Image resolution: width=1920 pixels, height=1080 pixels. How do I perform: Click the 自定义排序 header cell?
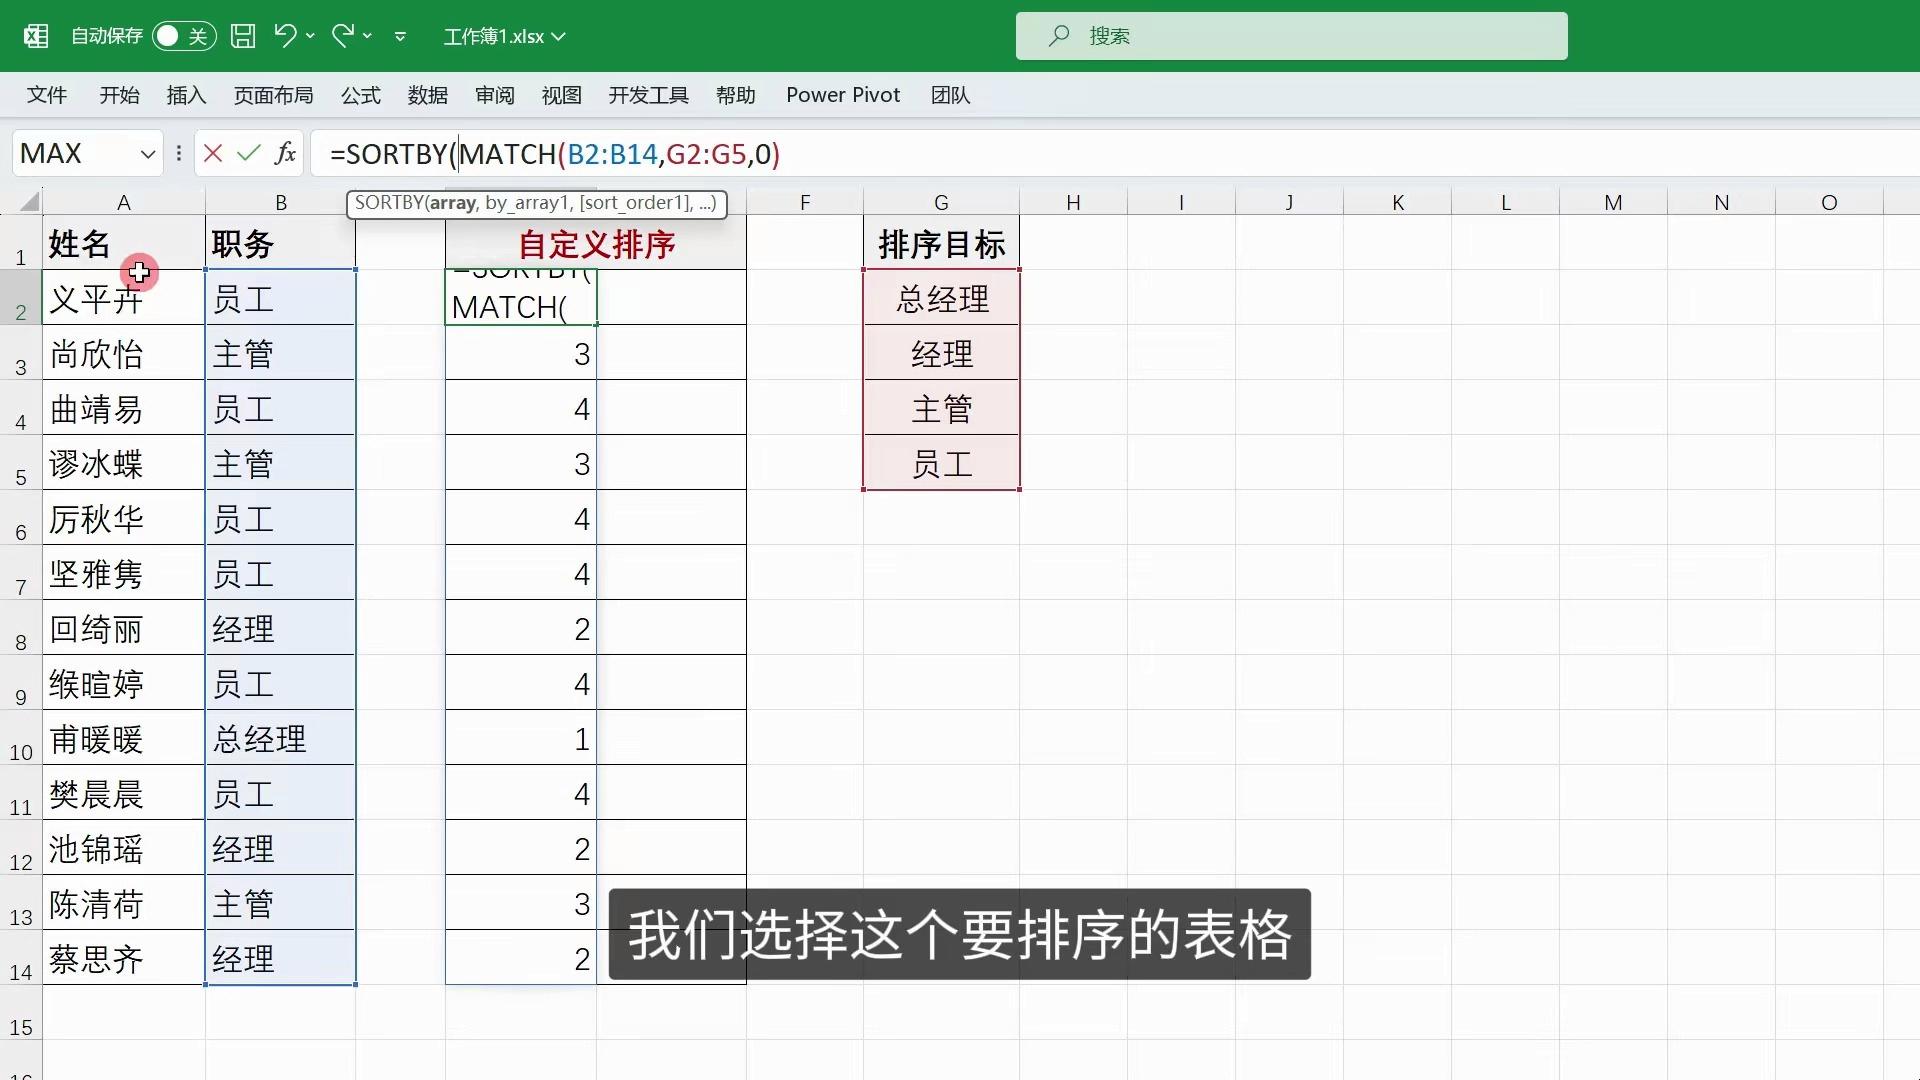point(596,243)
